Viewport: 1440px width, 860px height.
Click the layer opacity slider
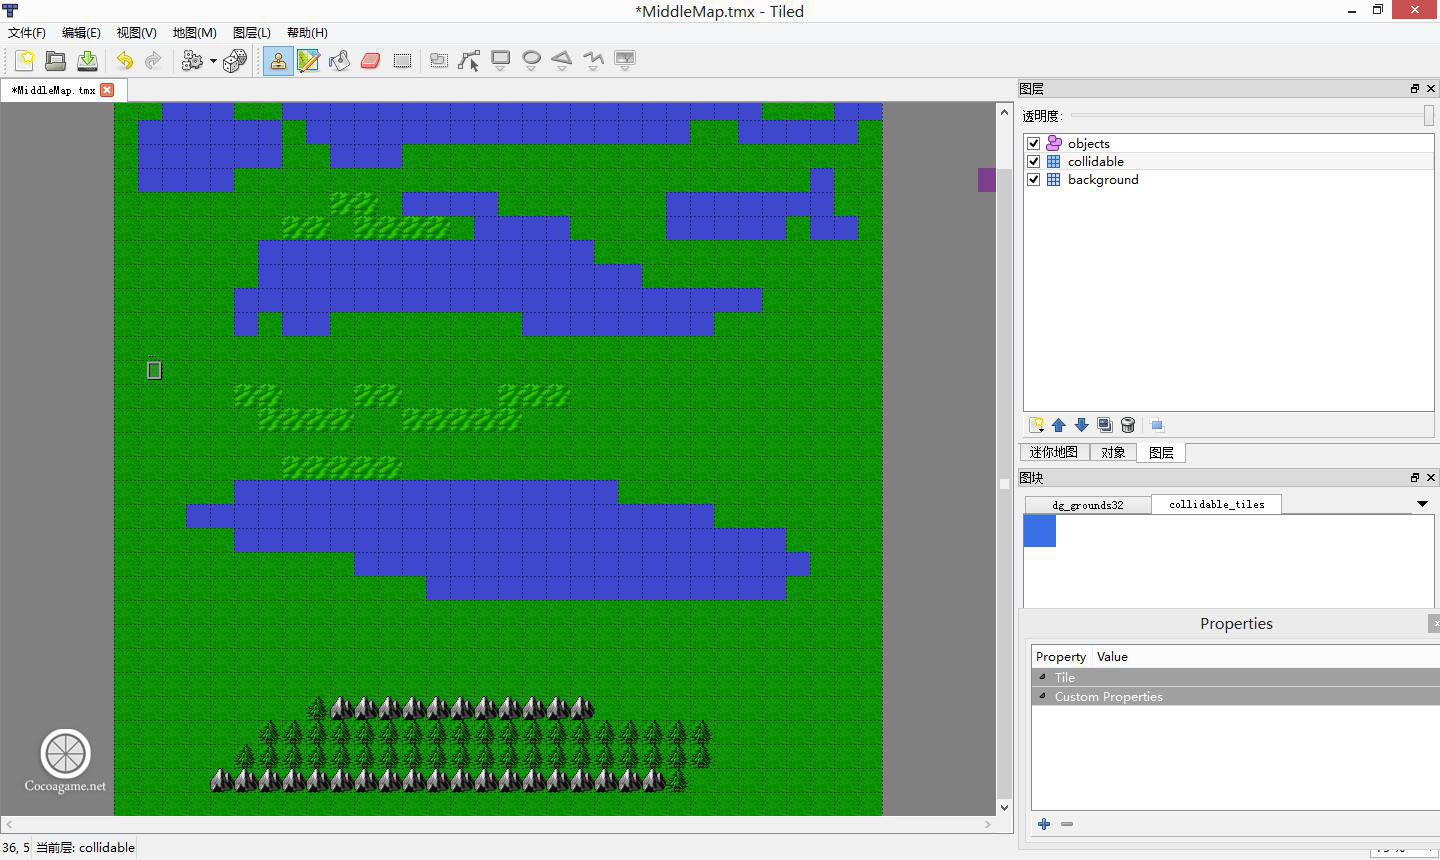tap(1251, 116)
